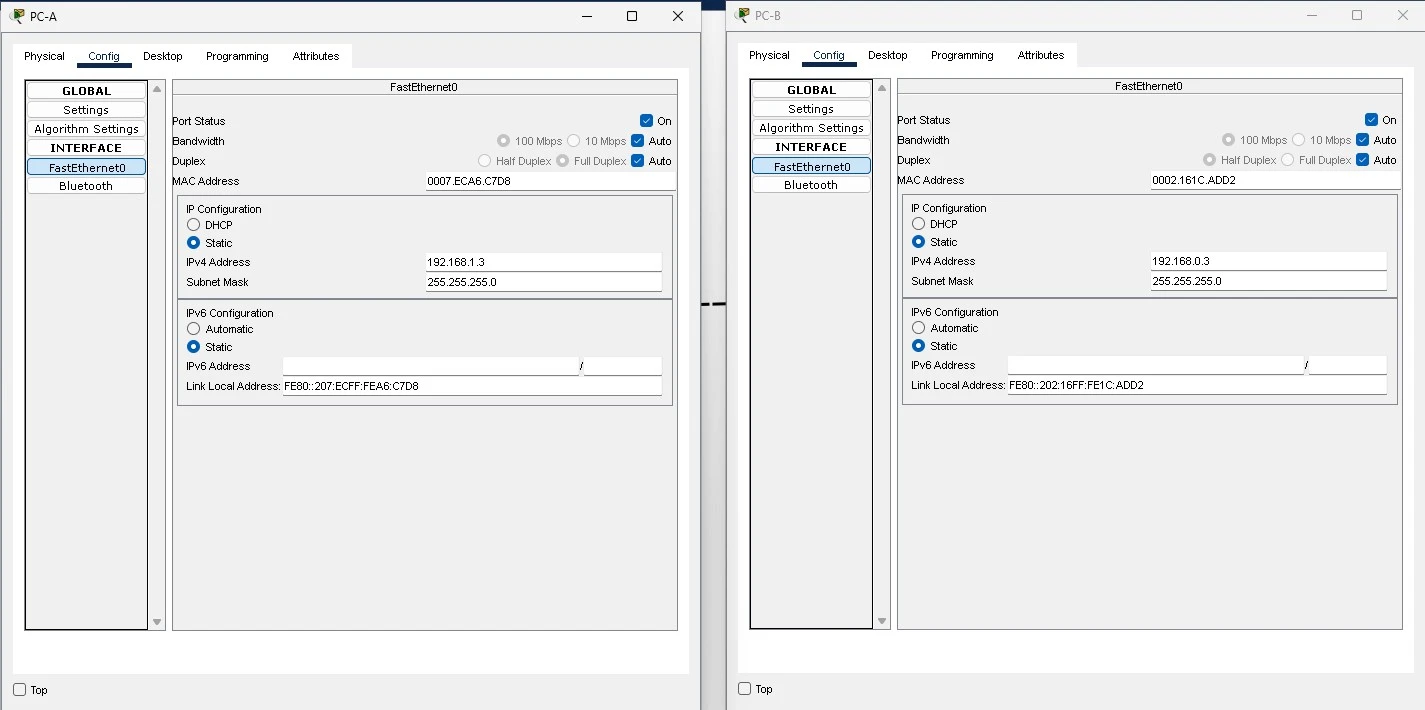Select Half Duplex option in PC-A
The width and height of the screenshot is (1425, 710).
click(485, 161)
